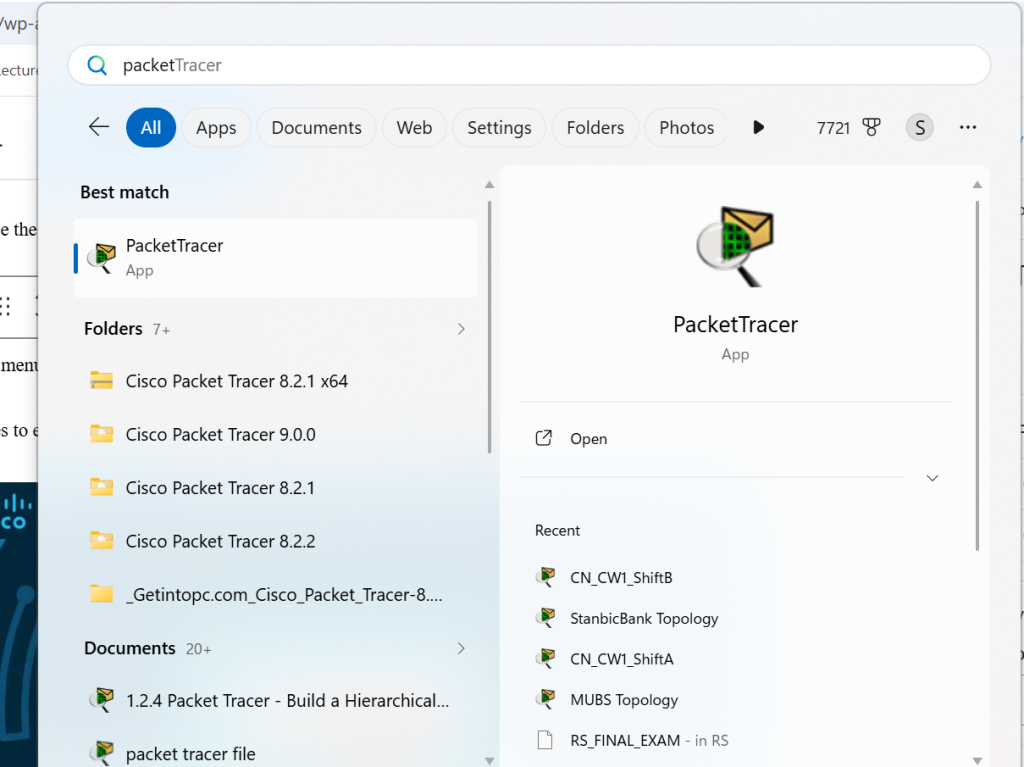
Task: Expand more app actions chevron
Action: 932,478
